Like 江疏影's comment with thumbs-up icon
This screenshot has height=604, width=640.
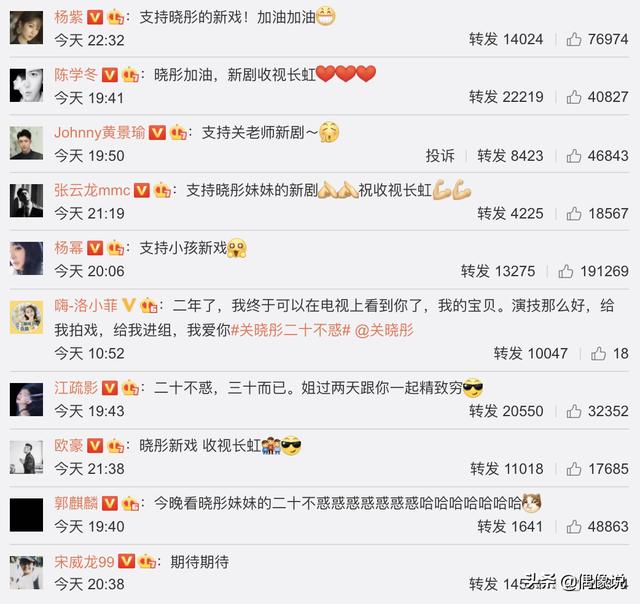573,411
